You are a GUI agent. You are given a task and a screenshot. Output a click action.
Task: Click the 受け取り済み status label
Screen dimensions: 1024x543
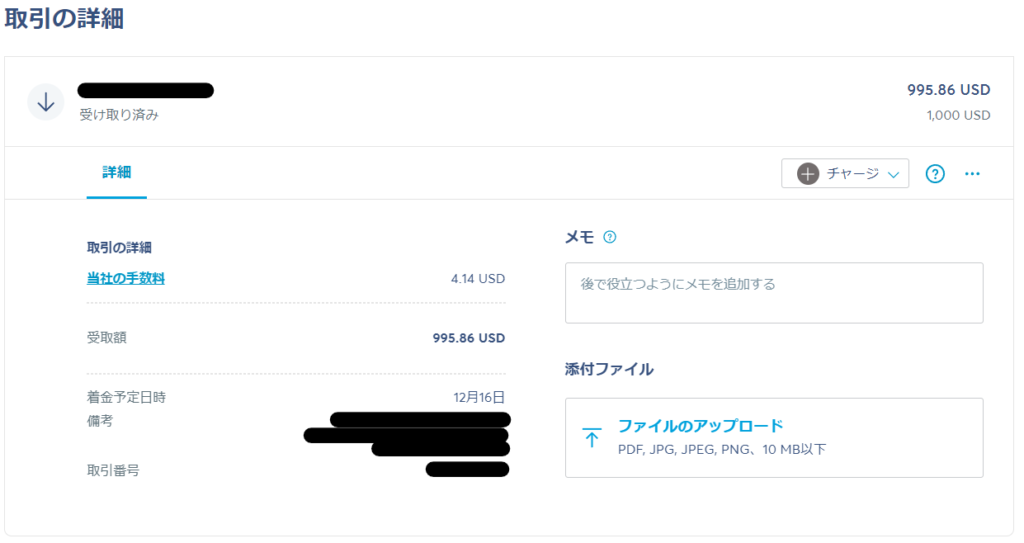pyautogui.click(x=119, y=115)
